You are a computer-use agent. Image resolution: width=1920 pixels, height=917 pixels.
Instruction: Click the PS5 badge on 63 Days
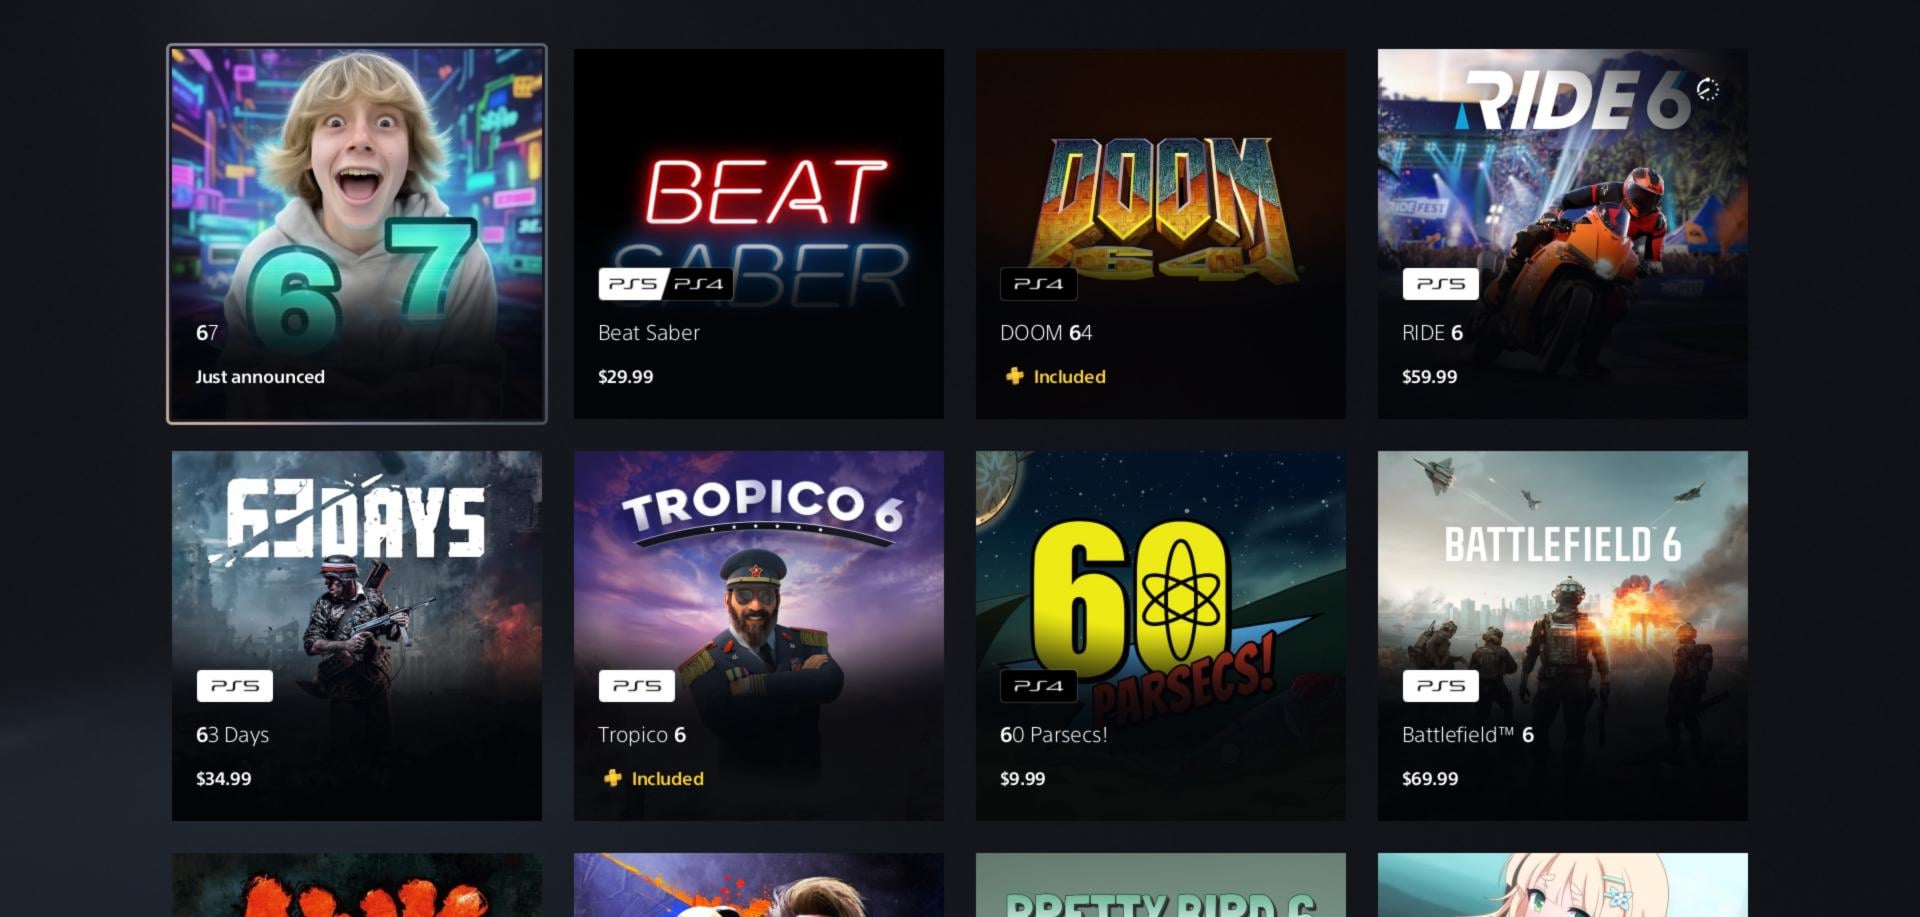[x=235, y=686]
